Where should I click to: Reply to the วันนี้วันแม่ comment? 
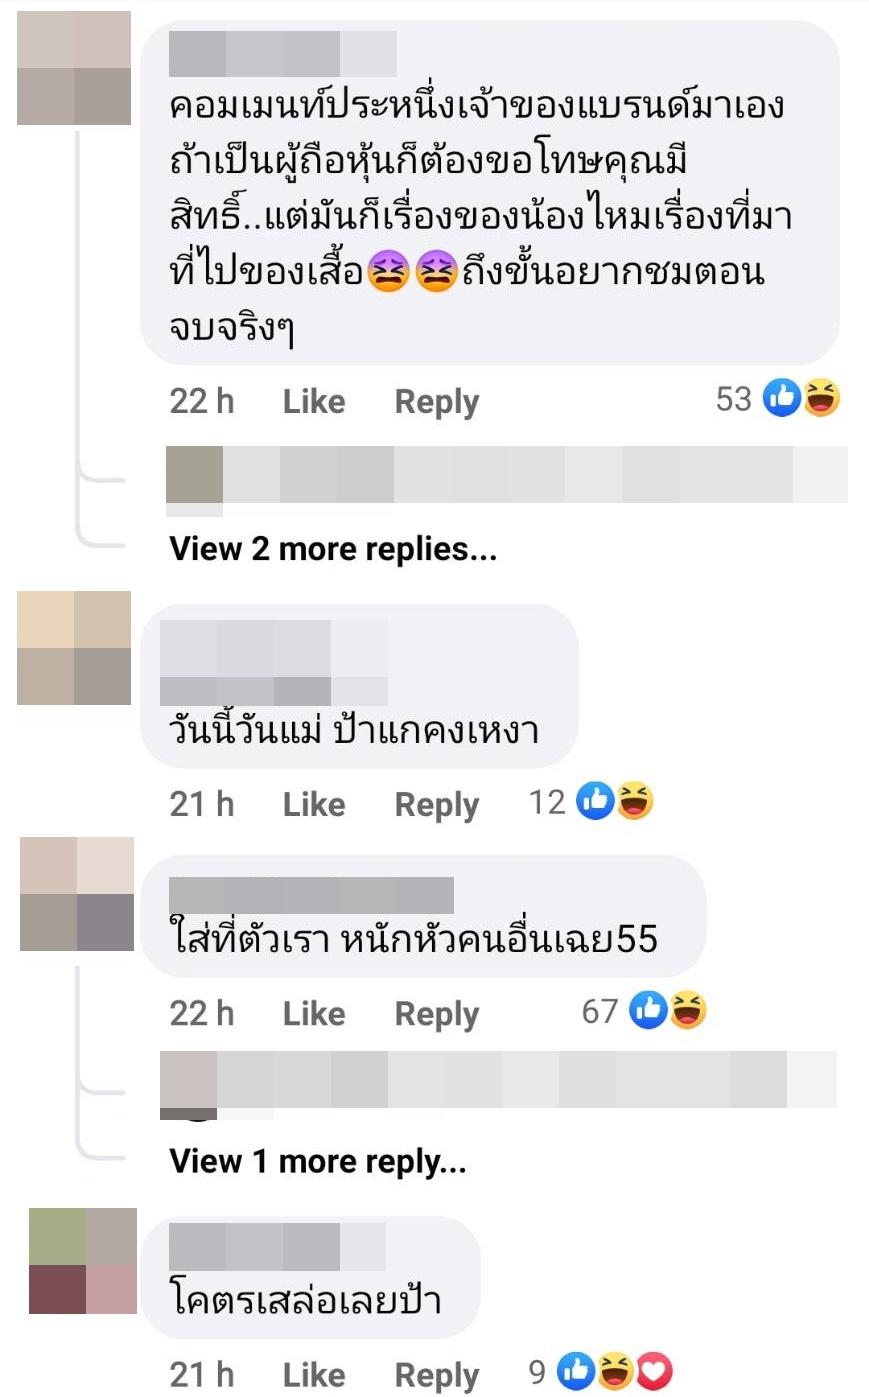pos(437,805)
